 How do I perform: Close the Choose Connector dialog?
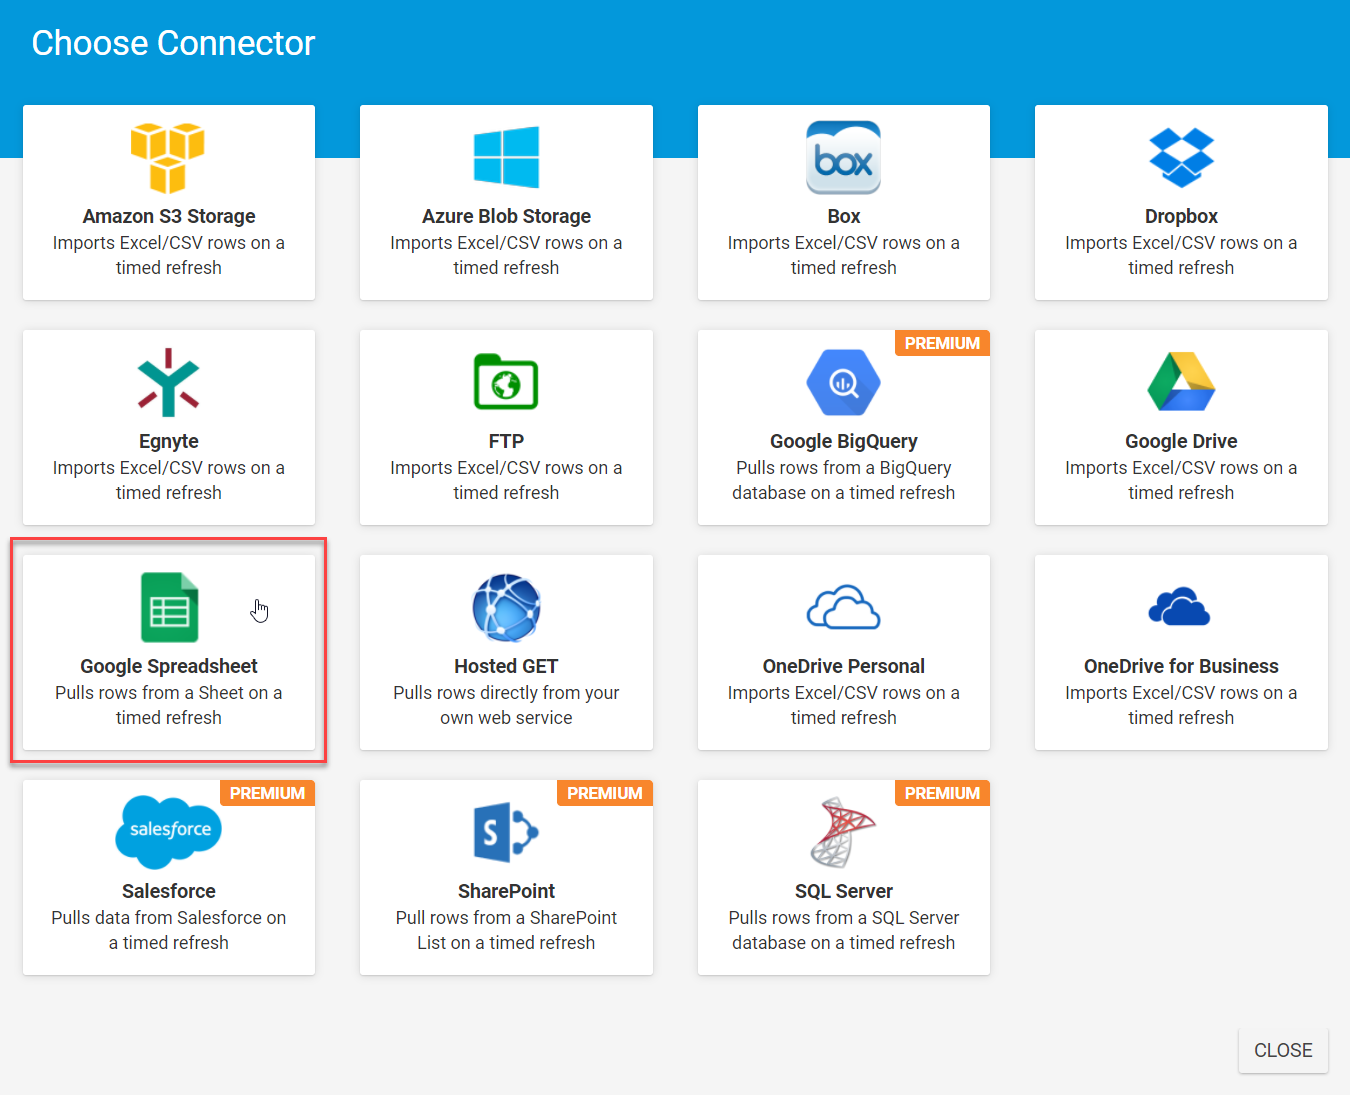1283,1050
